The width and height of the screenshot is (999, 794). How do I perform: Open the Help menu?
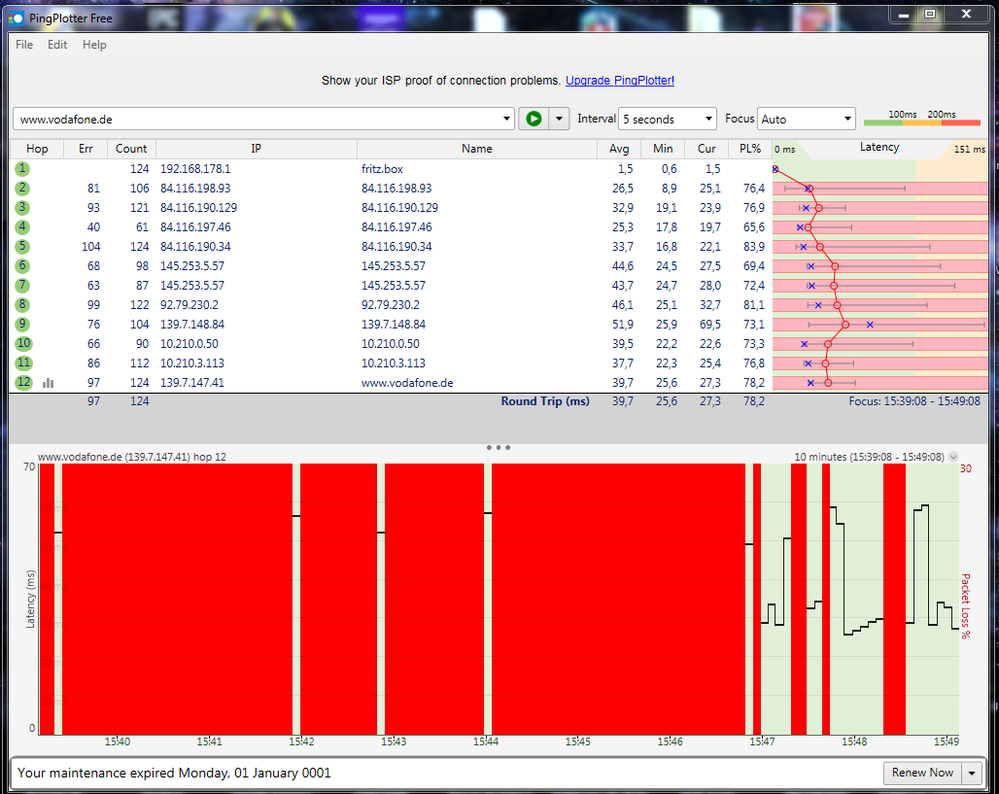pyautogui.click(x=94, y=45)
